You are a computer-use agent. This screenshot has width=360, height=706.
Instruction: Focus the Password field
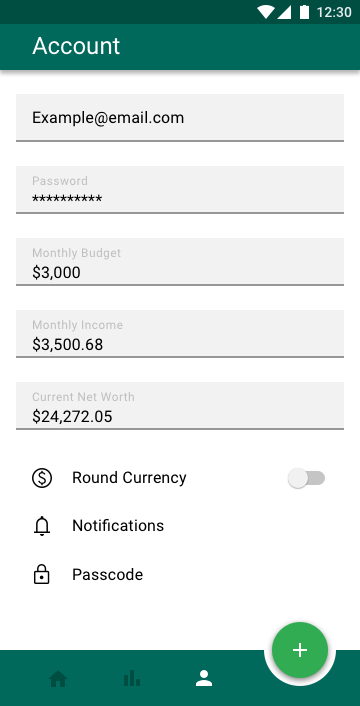point(180,190)
